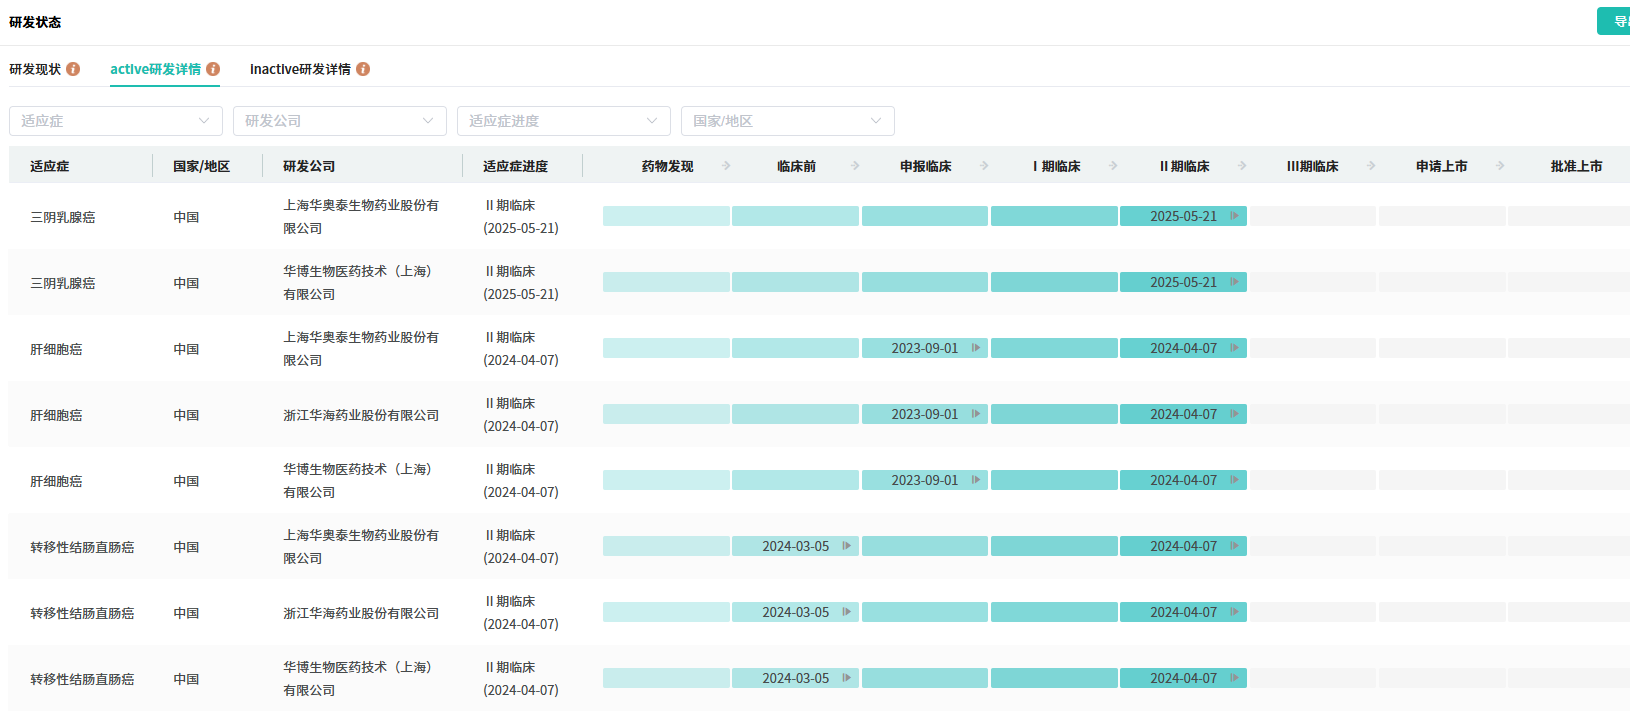Click info icon next to 研发现状 tab
The image size is (1630, 720).
pos(73,69)
